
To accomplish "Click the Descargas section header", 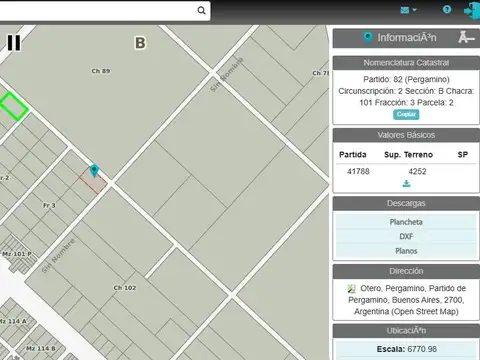I will point(406,203).
